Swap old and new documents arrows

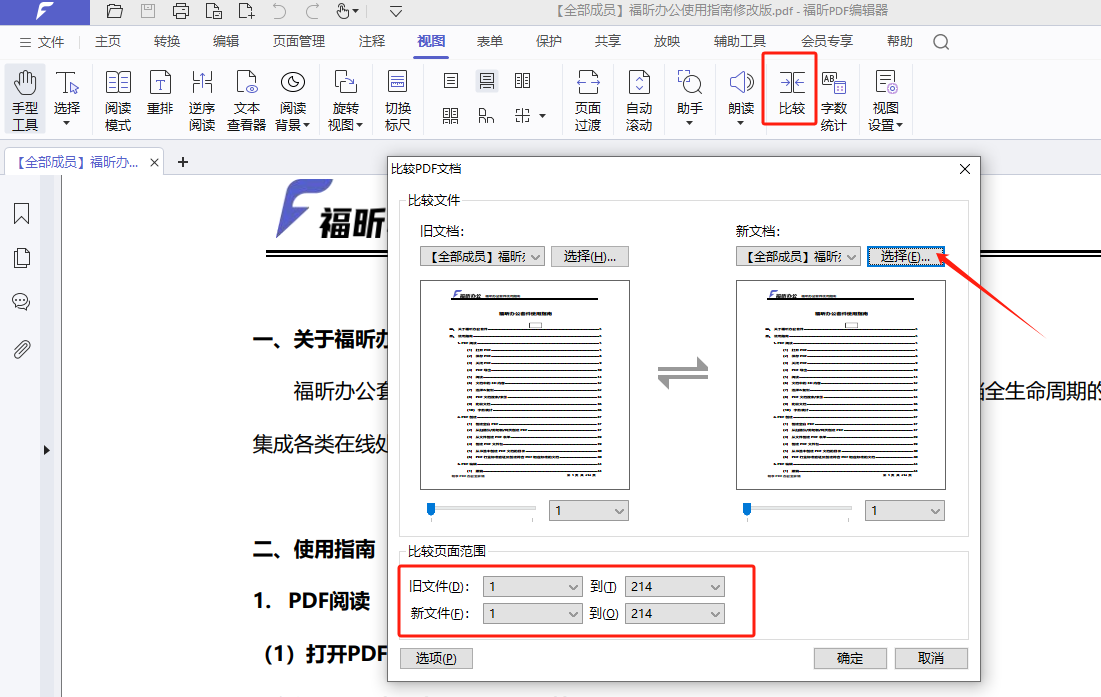pos(682,373)
